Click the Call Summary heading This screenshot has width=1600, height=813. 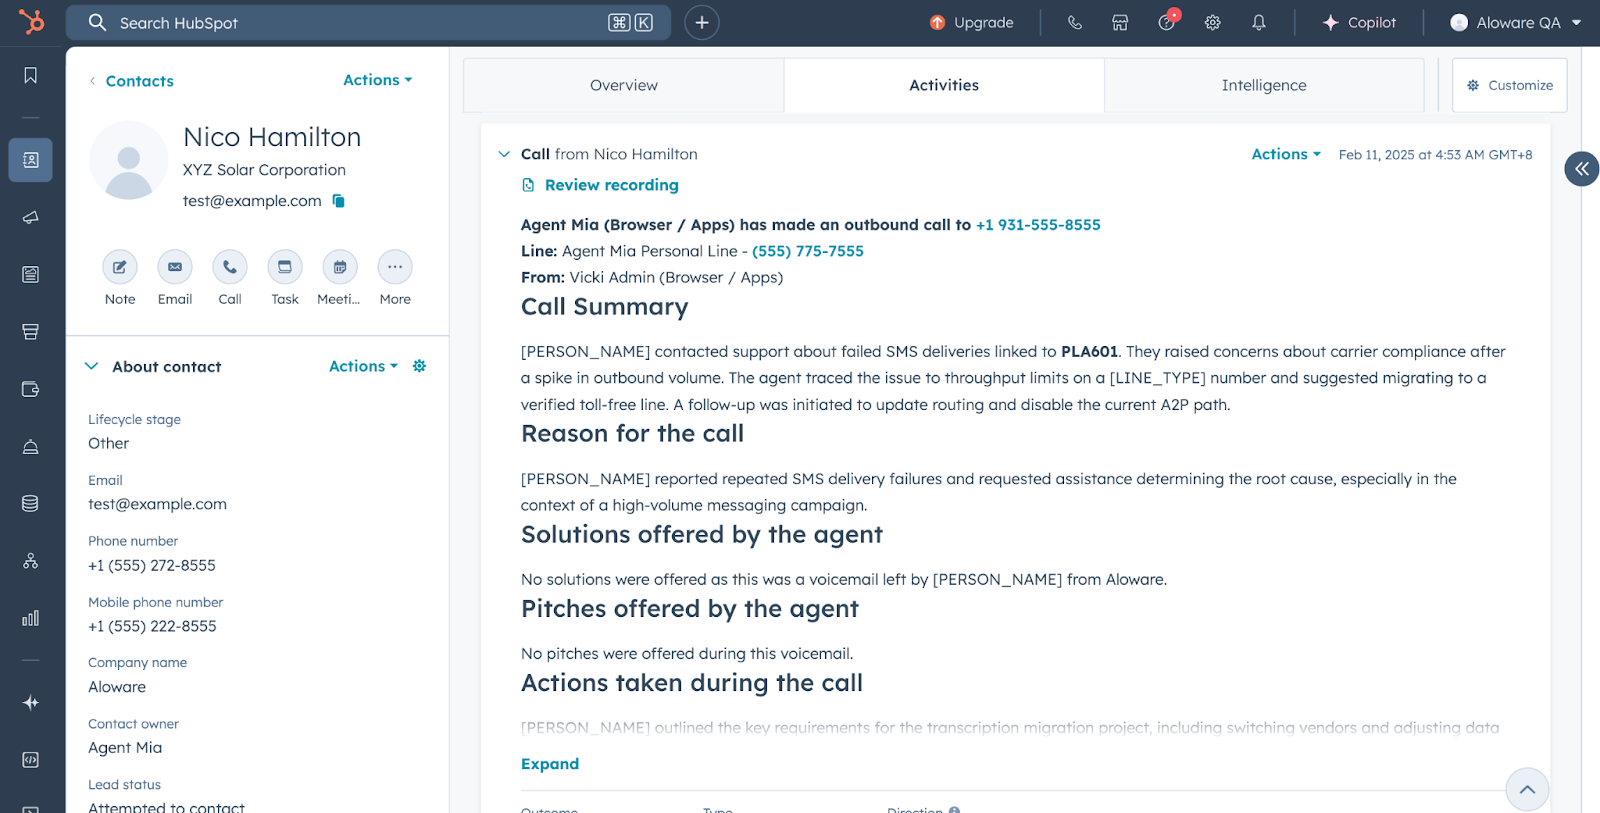(604, 307)
